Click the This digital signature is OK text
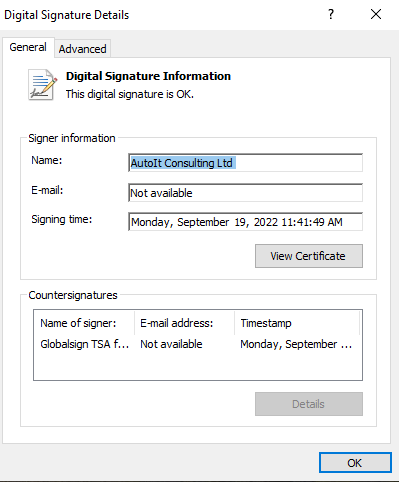Image resolution: width=399 pixels, height=482 pixels. pos(130,94)
